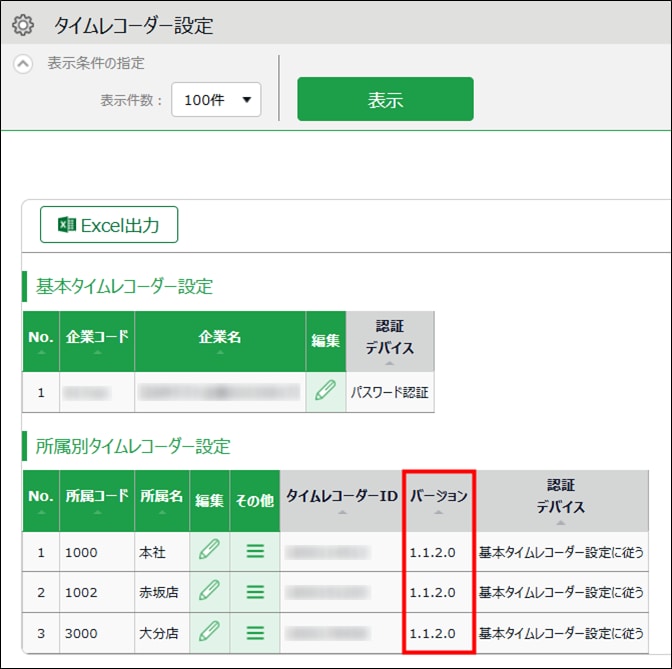
Task: Click the 所属別タイムレコーダー設定 section heading
Action: pos(133,446)
